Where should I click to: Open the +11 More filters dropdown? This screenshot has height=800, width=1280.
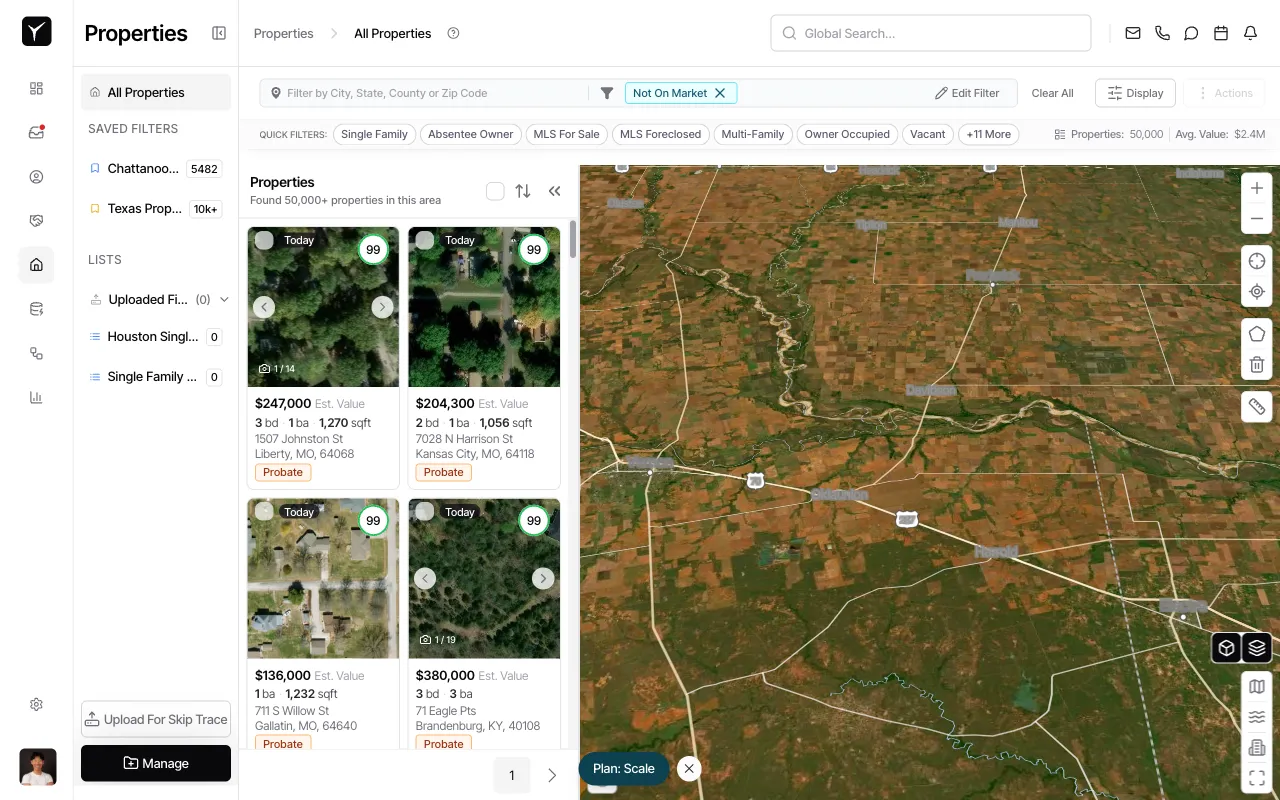(x=988, y=134)
